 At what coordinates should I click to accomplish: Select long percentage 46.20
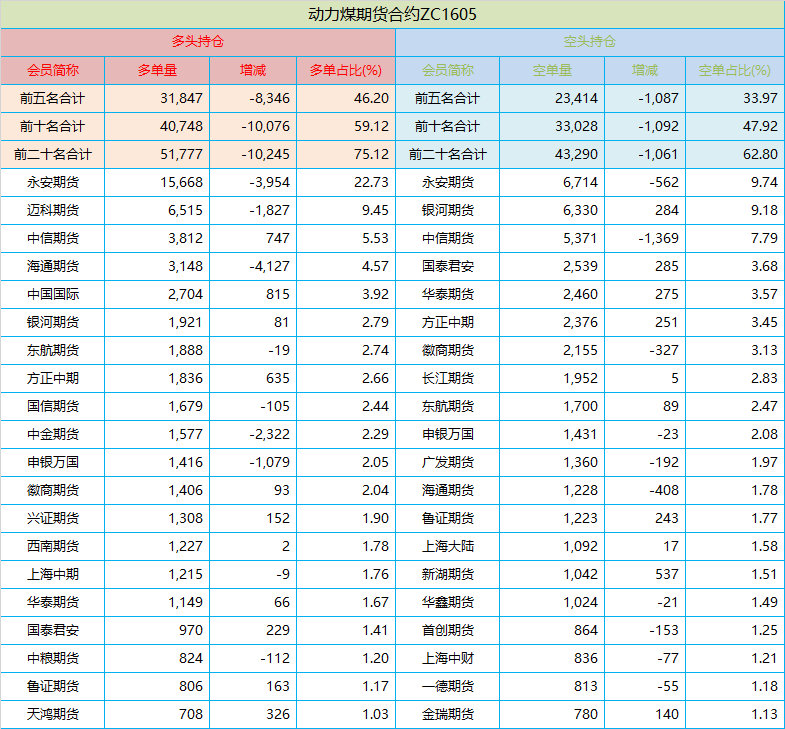click(371, 98)
